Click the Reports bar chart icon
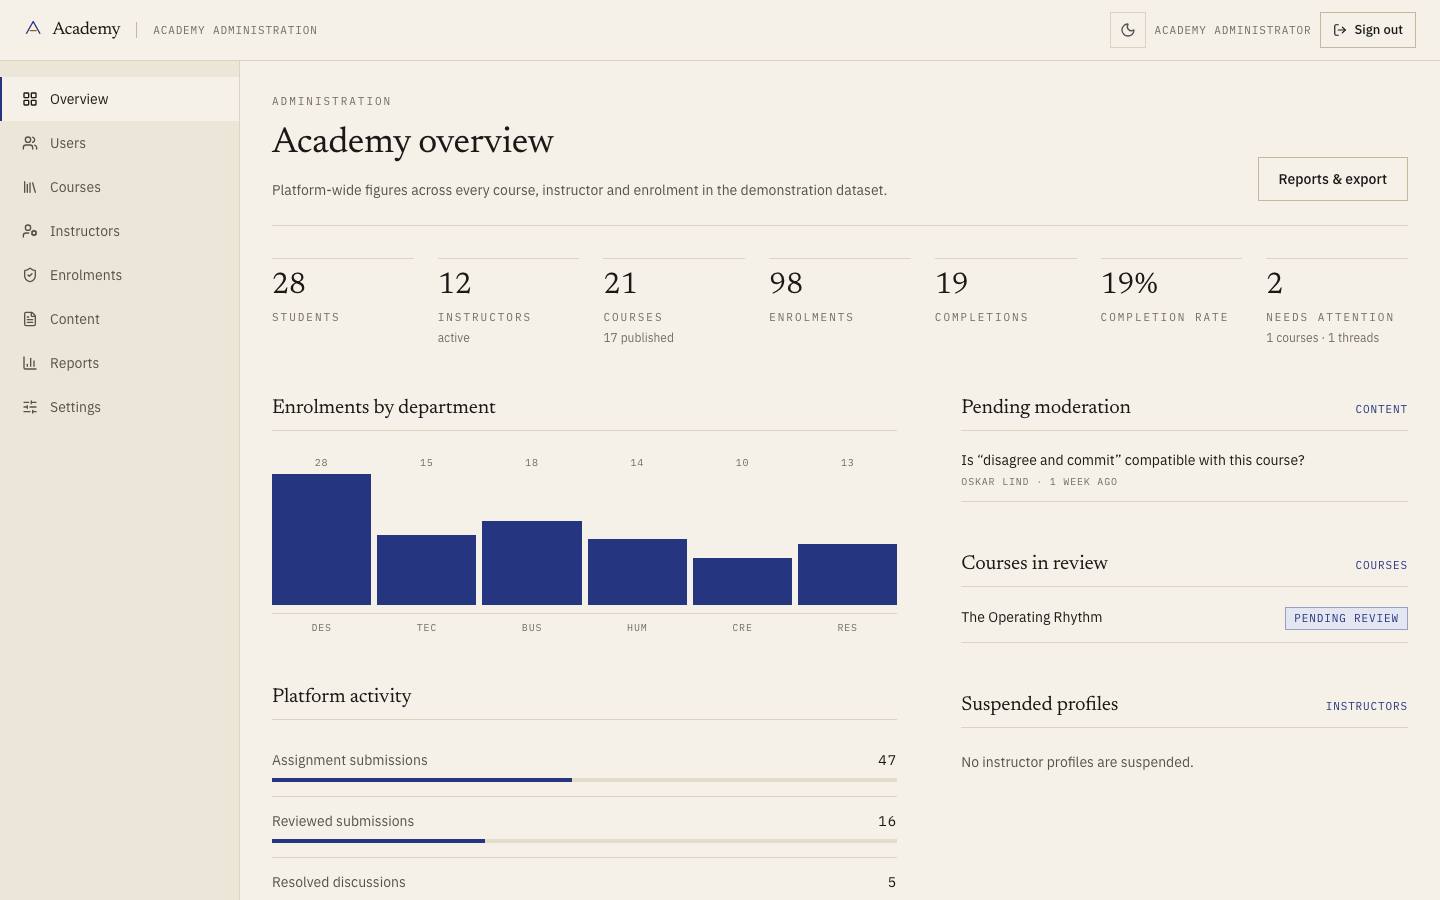Image resolution: width=1440 pixels, height=900 pixels. pos(30,363)
